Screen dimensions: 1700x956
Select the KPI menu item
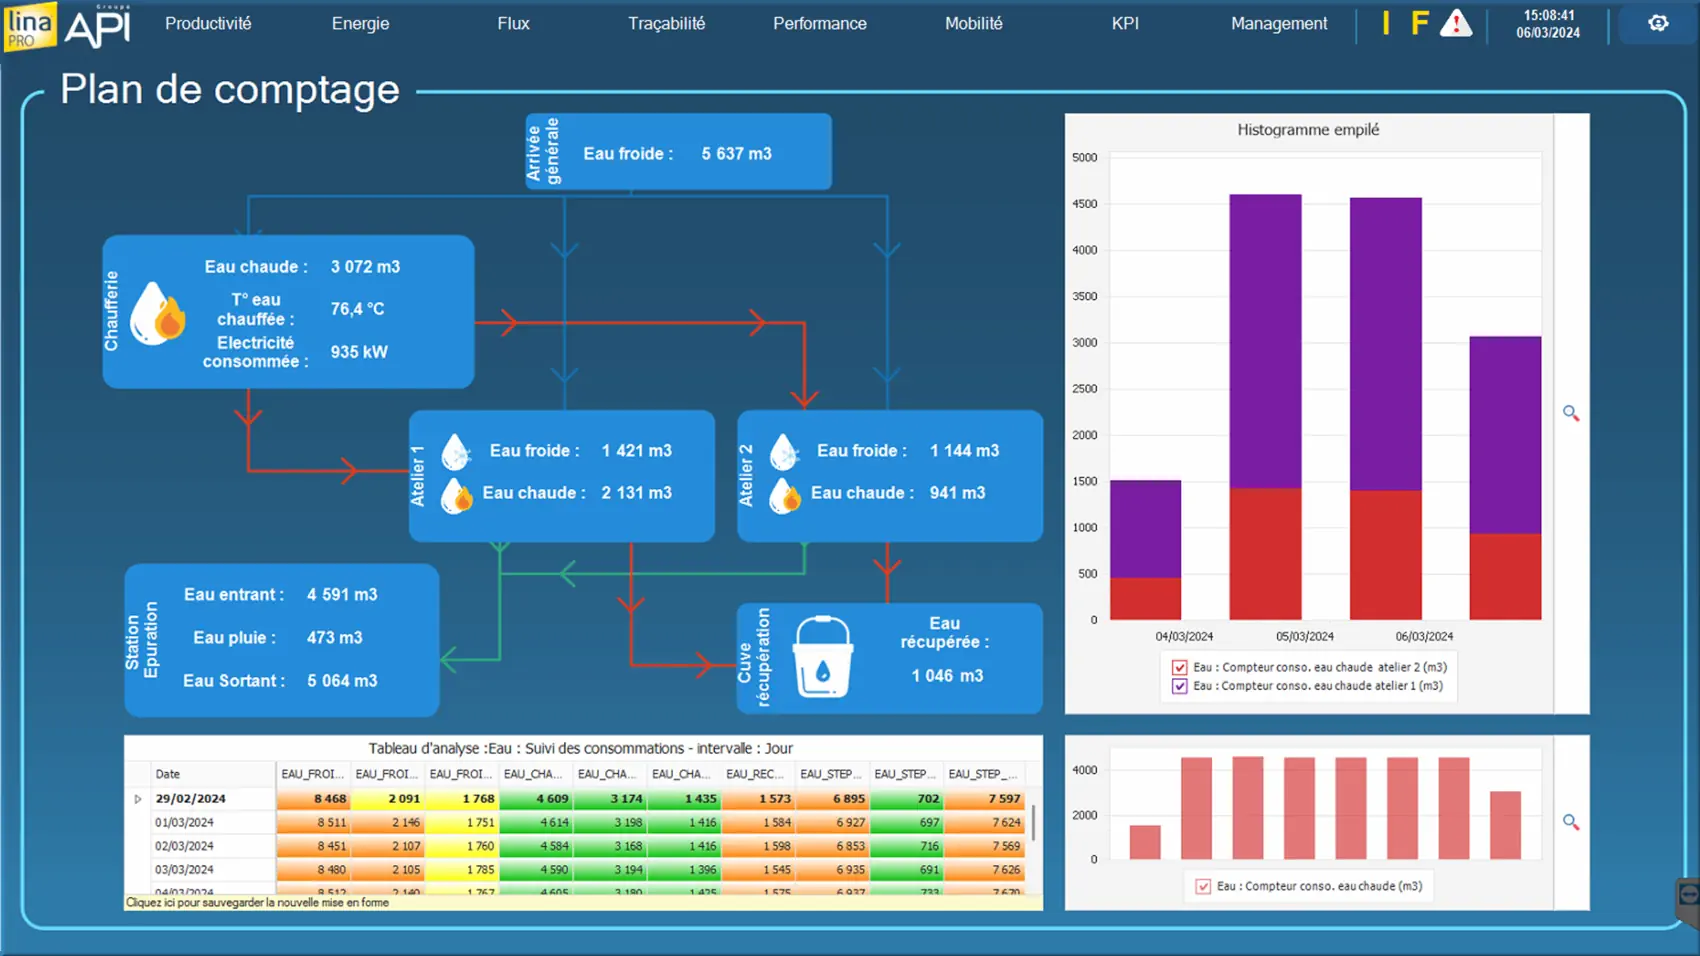(x=1125, y=23)
